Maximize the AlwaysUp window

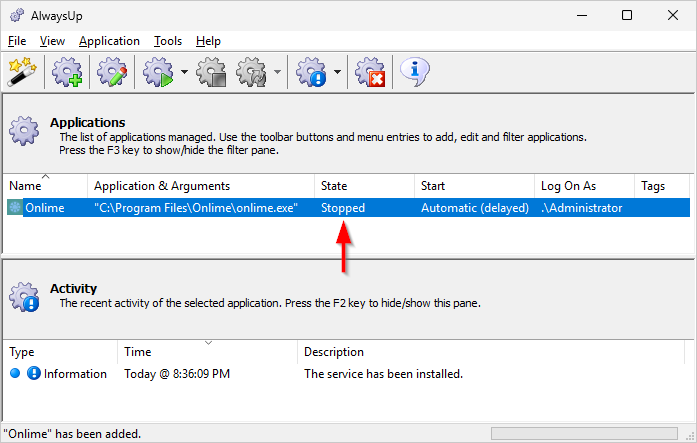[x=627, y=16]
